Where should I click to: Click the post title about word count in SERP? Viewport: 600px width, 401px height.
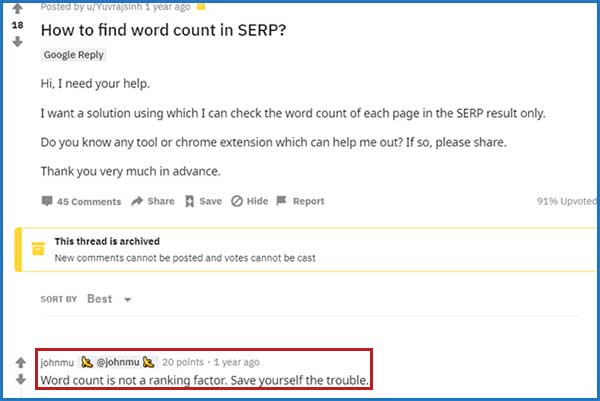(163, 30)
